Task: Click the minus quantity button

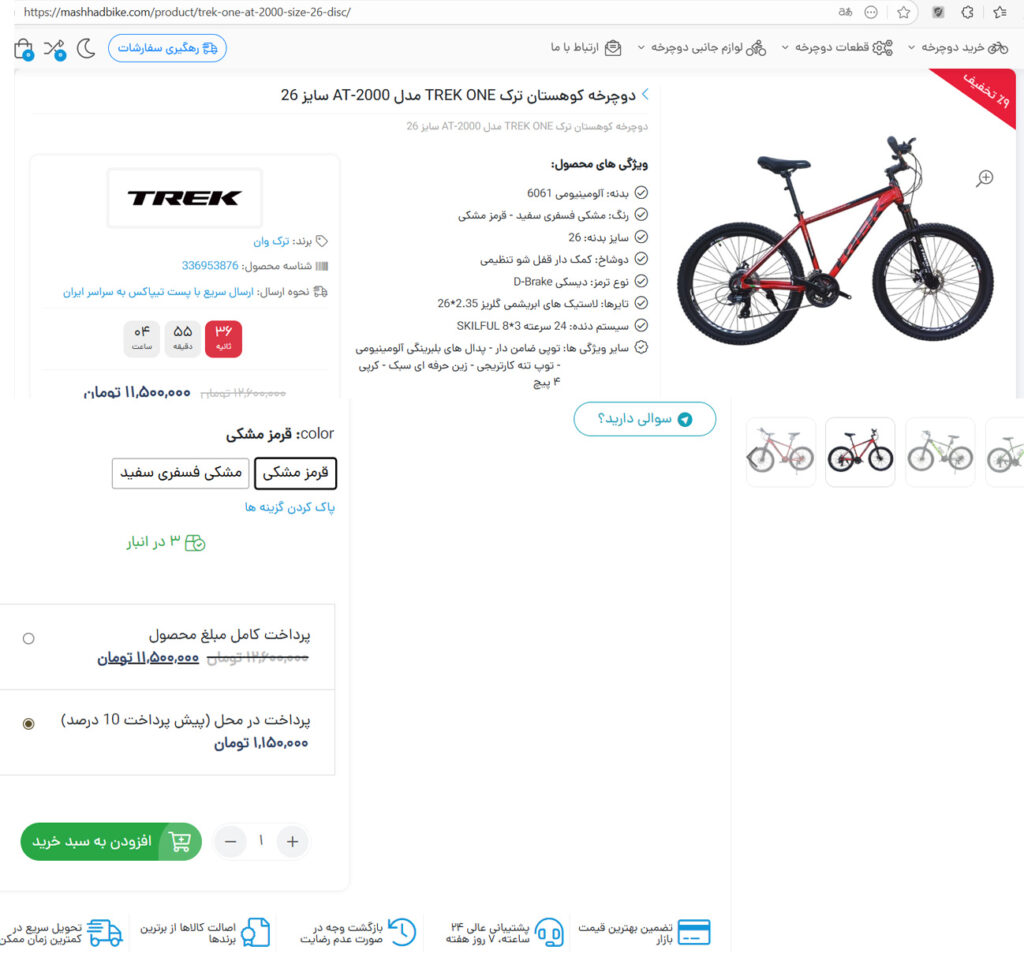Action: (231, 842)
